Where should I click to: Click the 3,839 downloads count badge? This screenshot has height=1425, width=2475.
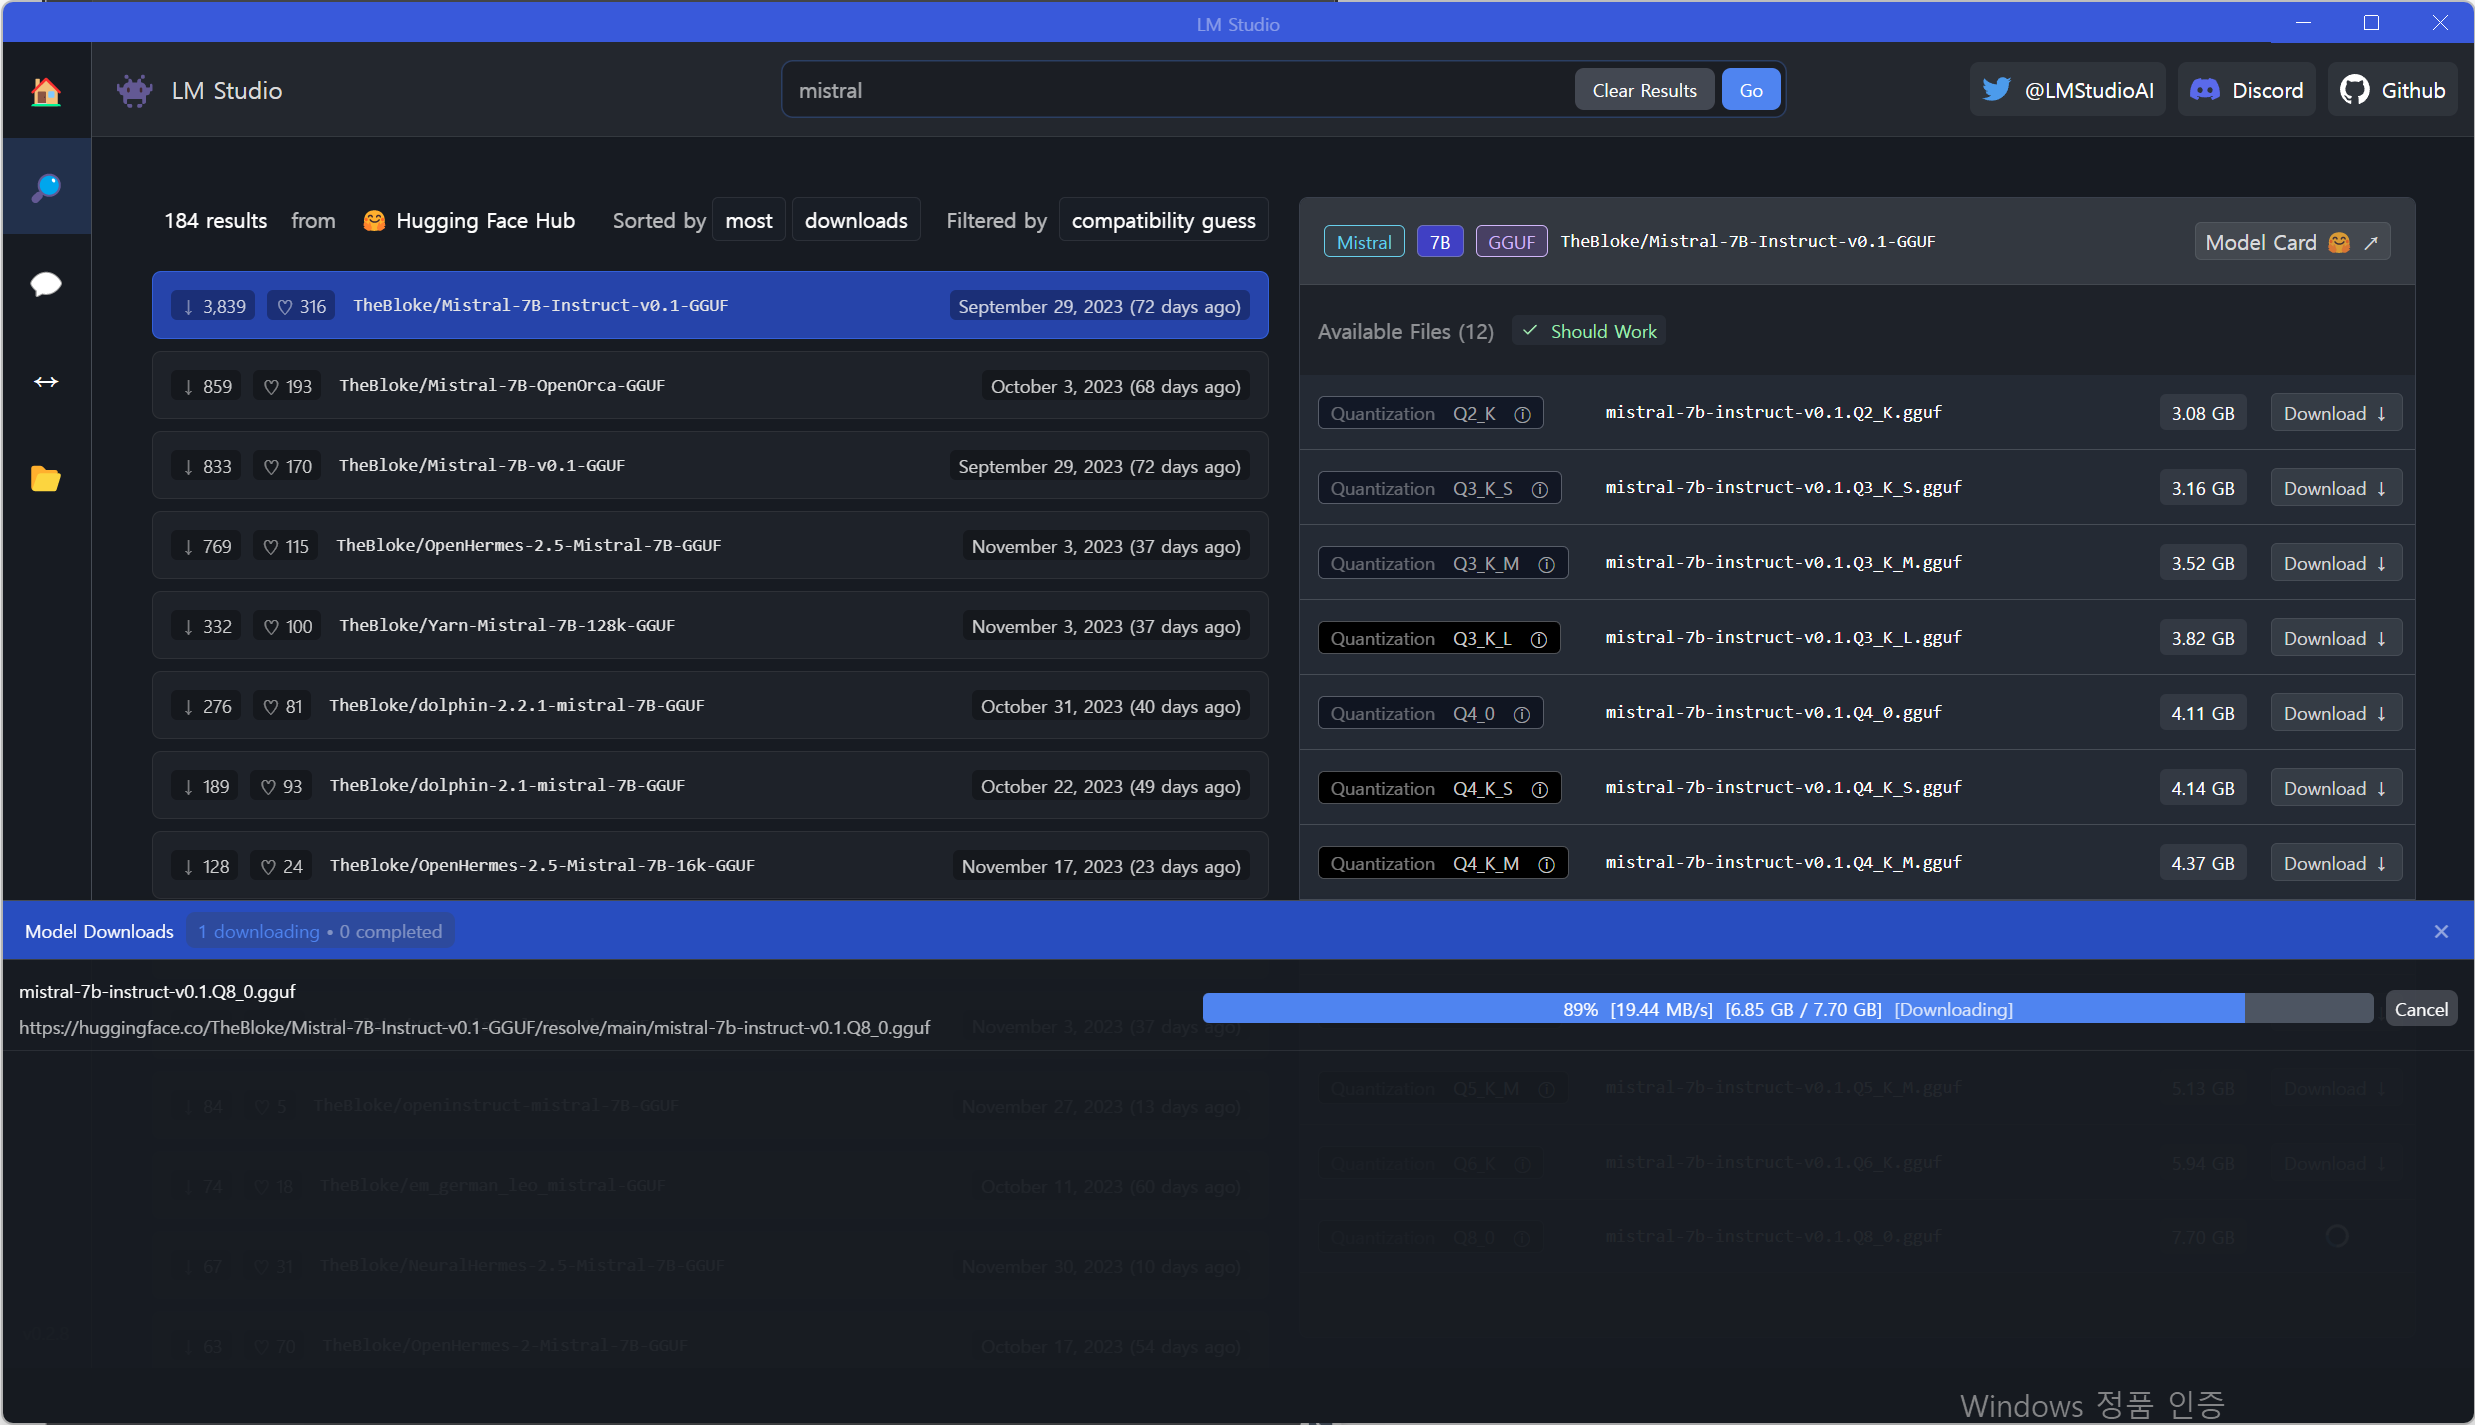tap(214, 306)
